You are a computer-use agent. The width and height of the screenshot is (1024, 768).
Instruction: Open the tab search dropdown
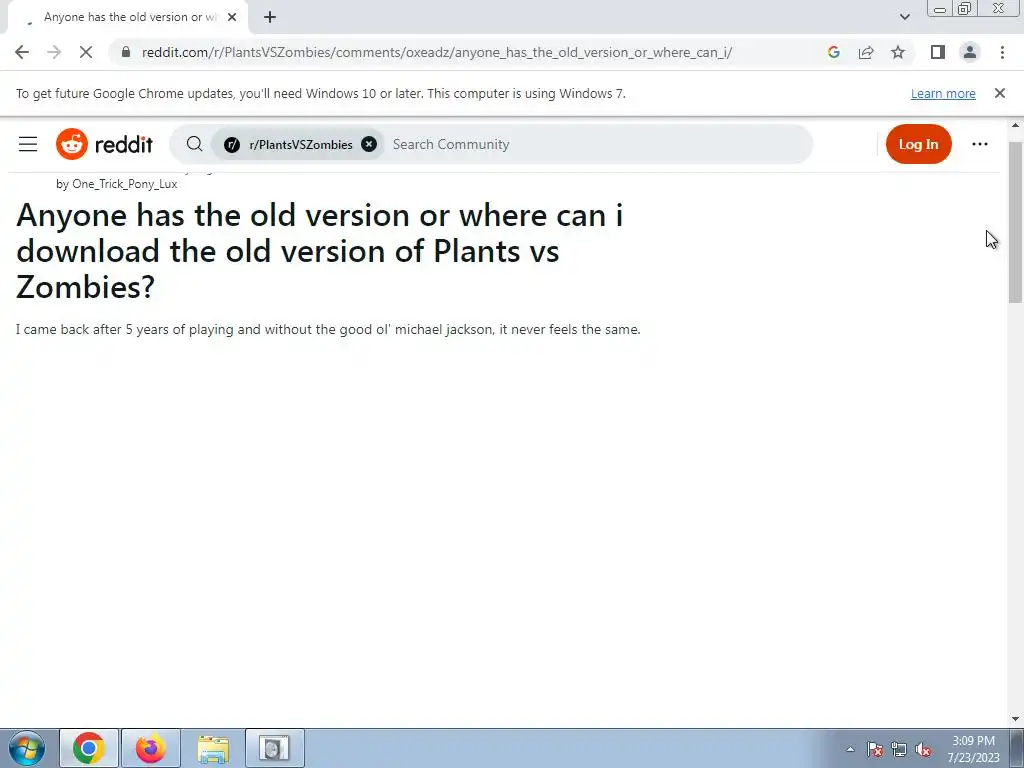(904, 17)
